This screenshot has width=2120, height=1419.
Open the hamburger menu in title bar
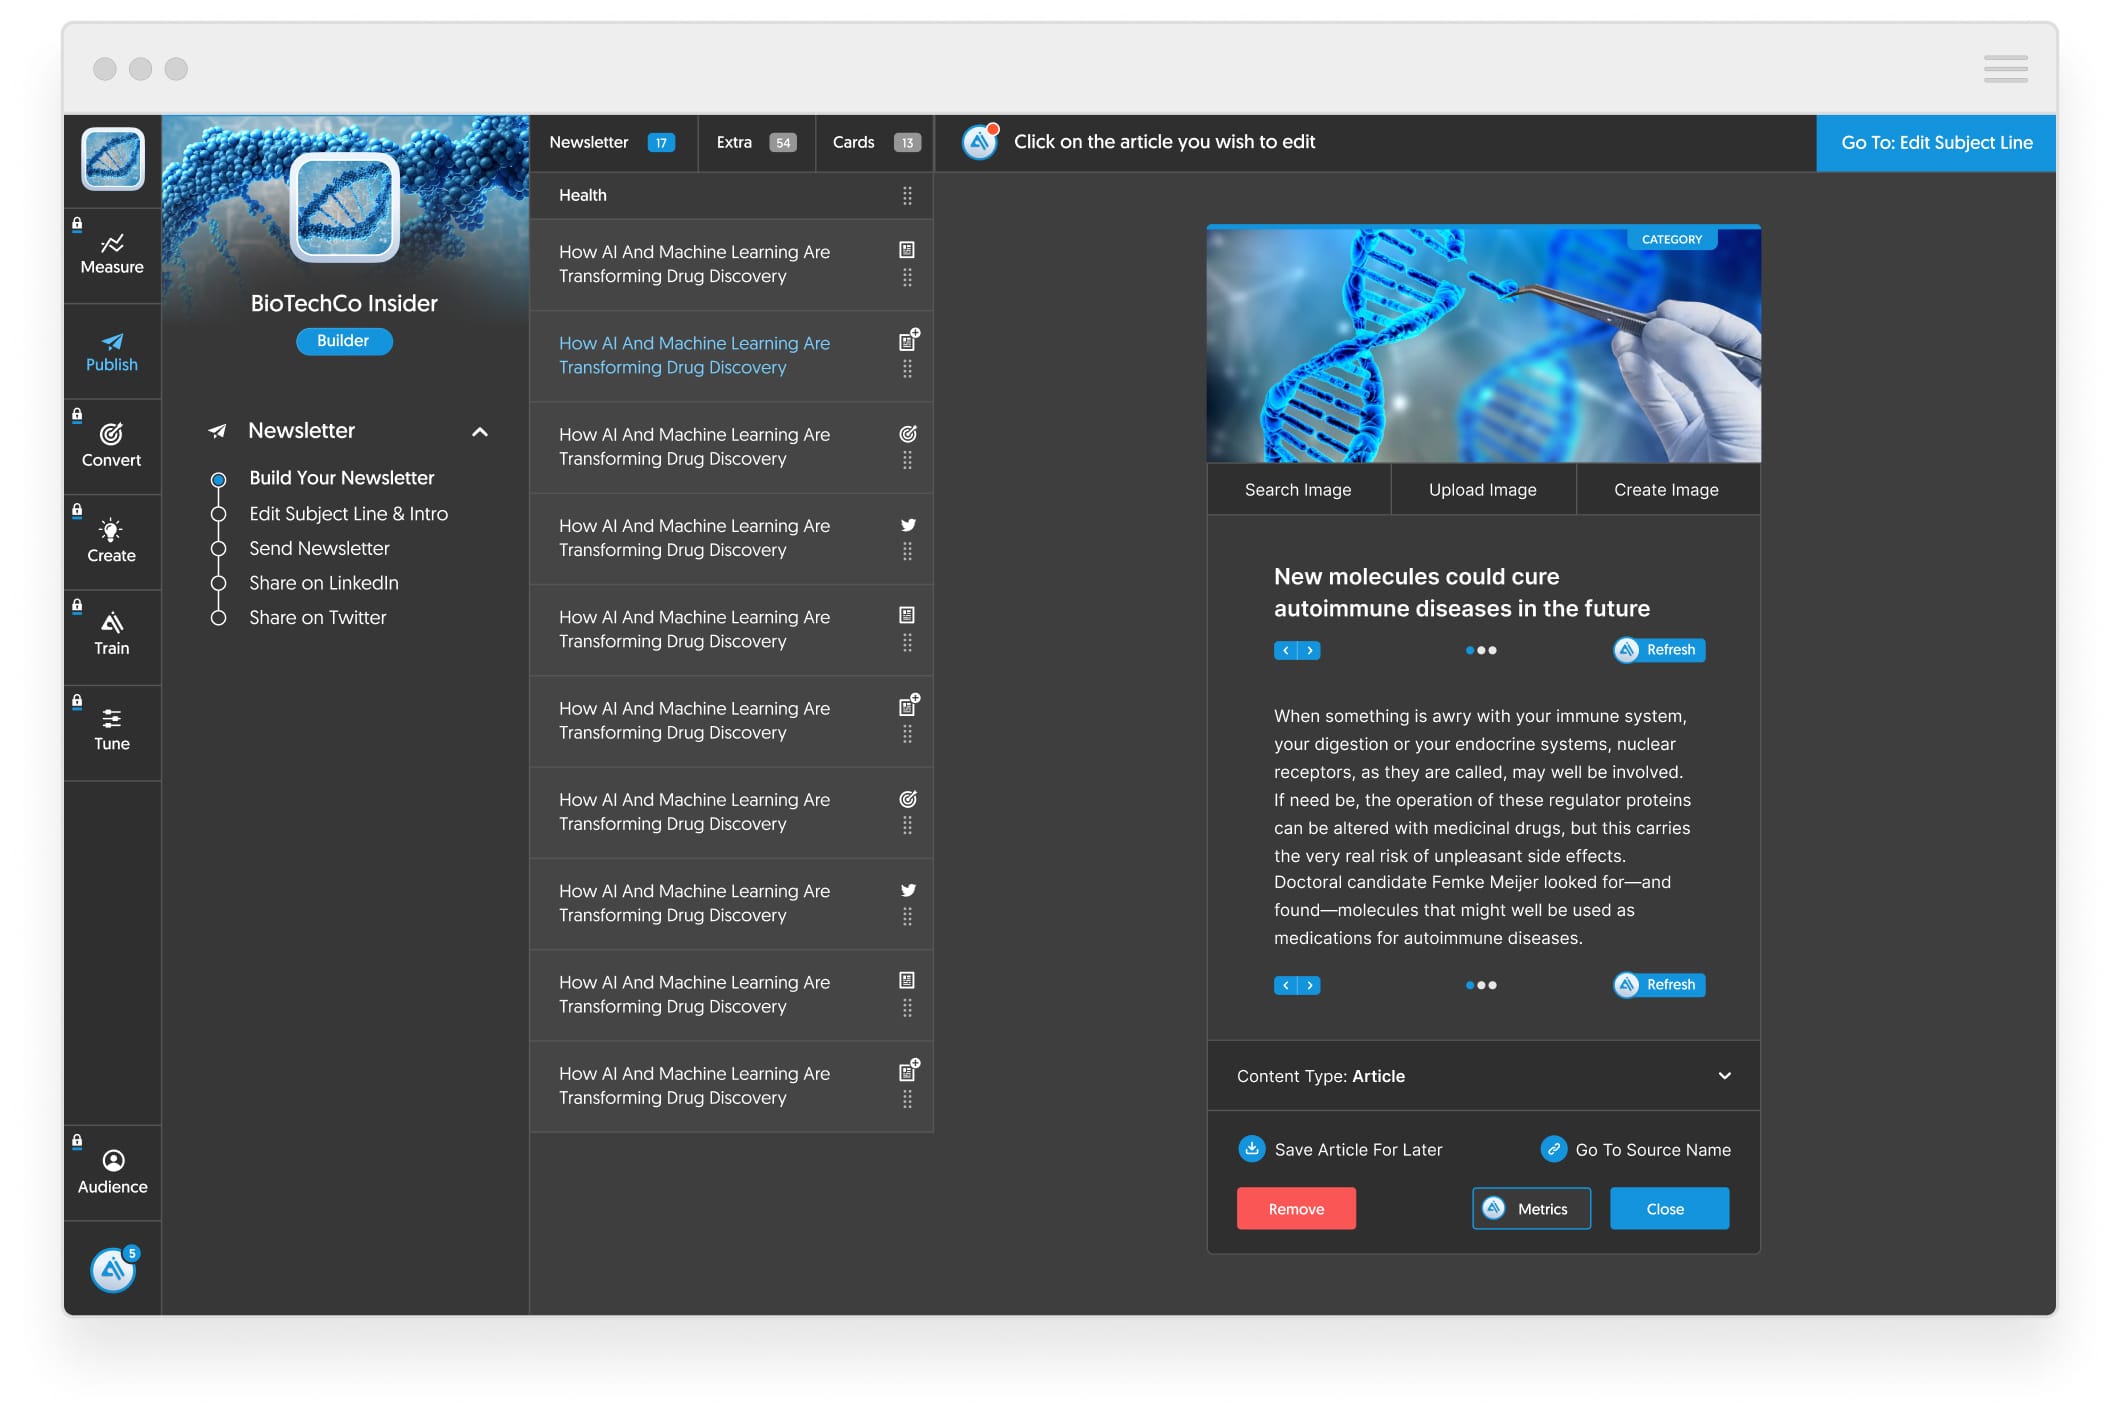point(2005,69)
